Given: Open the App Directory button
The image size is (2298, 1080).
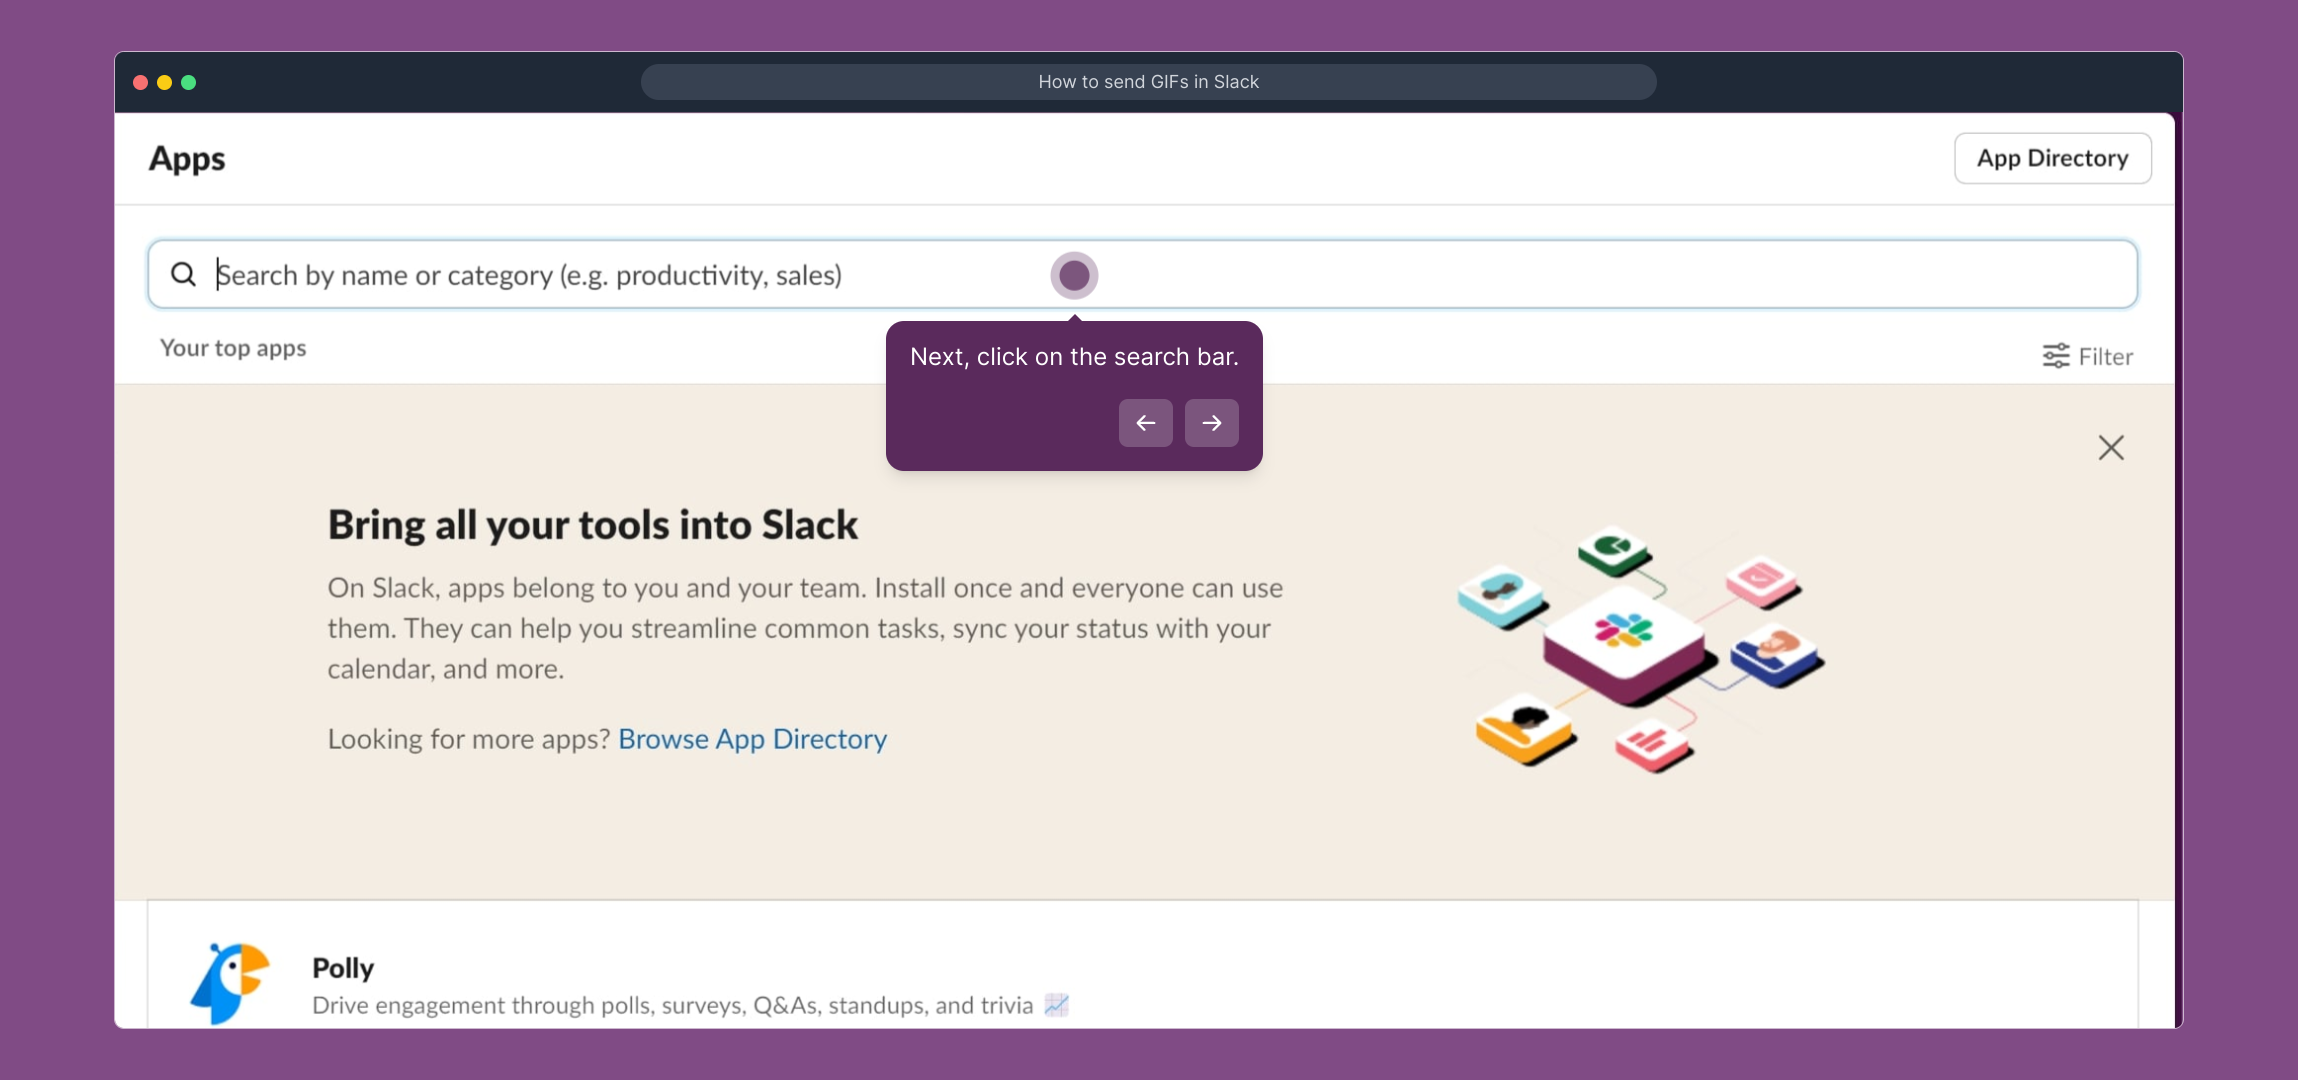Looking at the screenshot, I should [2052, 158].
